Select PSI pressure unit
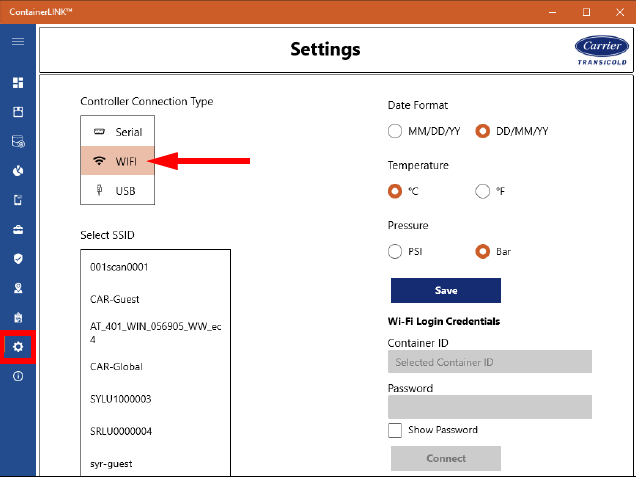Image resolution: width=636 pixels, height=477 pixels. point(395,251)
